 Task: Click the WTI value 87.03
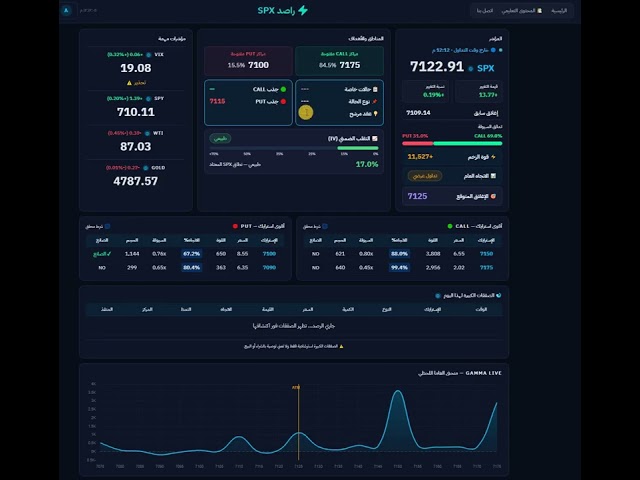click(x=136, y=147)
